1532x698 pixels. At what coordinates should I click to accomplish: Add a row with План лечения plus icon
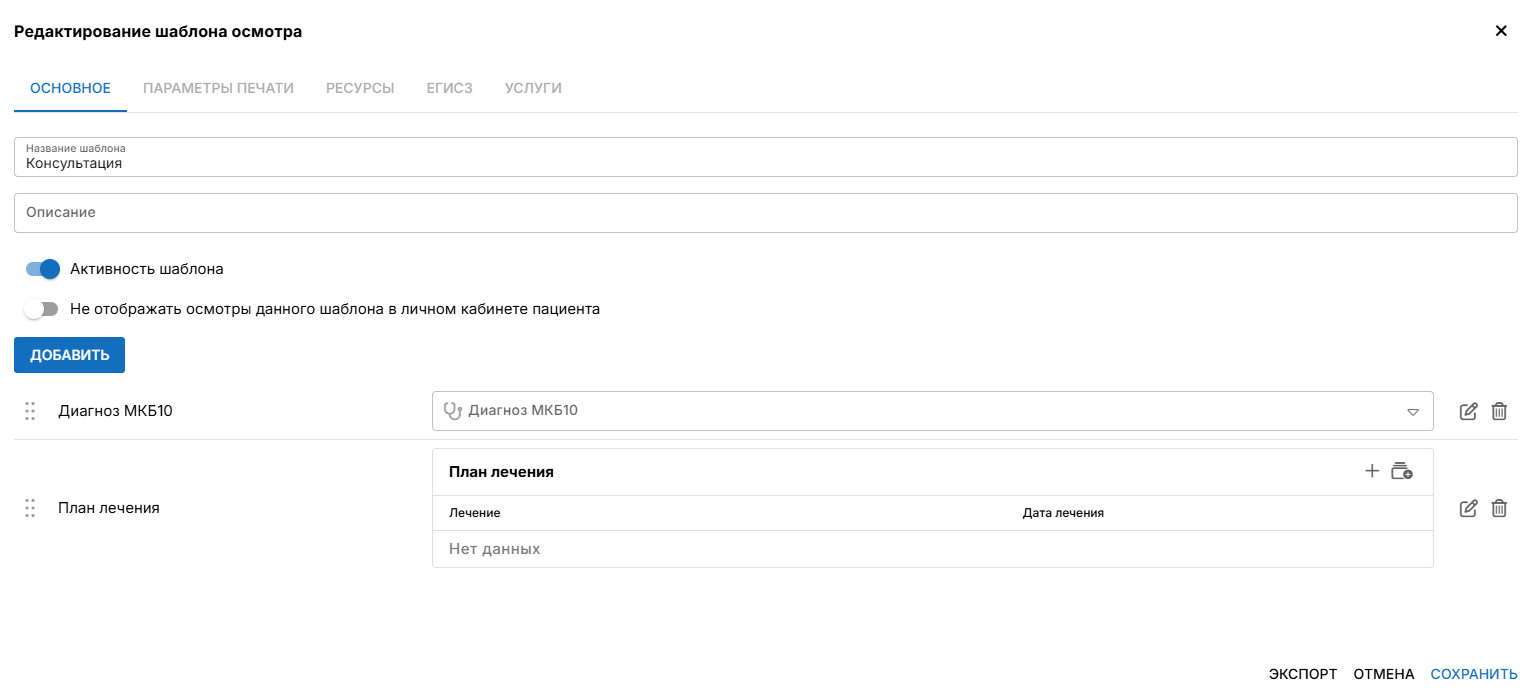pyautogui.click(x=1372, y=471)
